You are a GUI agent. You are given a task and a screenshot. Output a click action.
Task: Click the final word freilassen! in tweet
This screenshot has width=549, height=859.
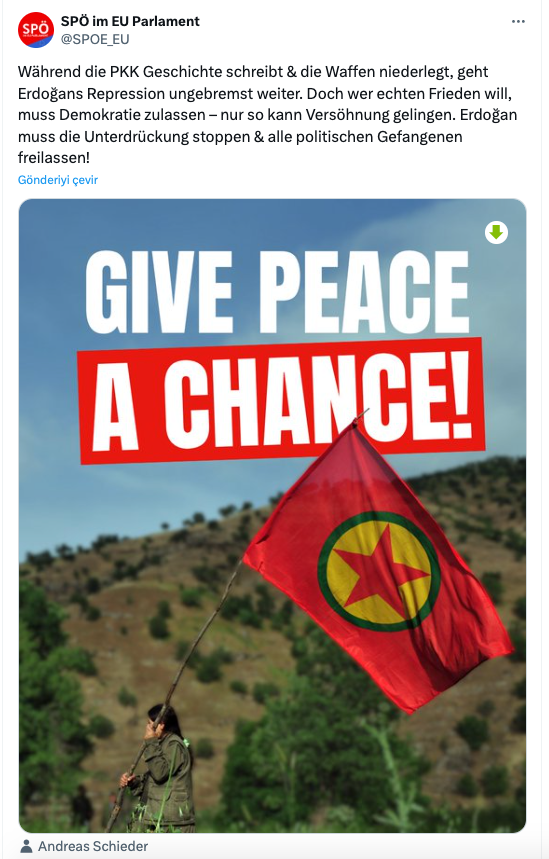click(x=54, y=158)
